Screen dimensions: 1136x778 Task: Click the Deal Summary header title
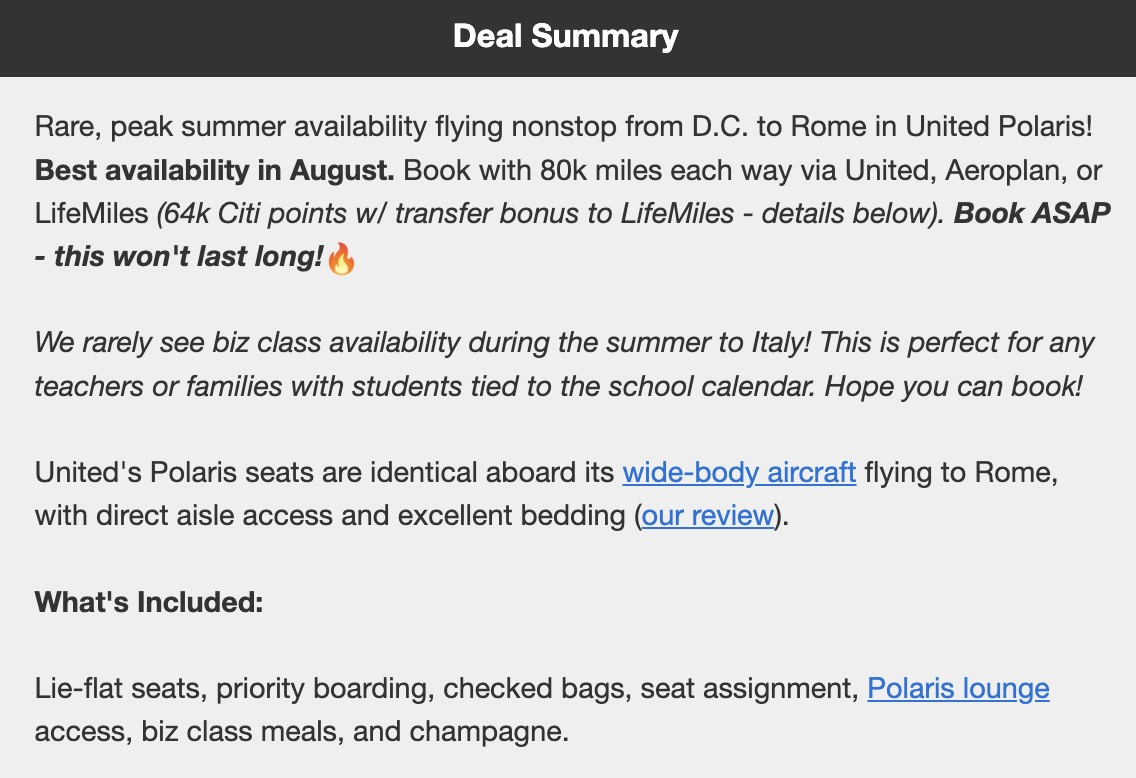coord(566,37)
